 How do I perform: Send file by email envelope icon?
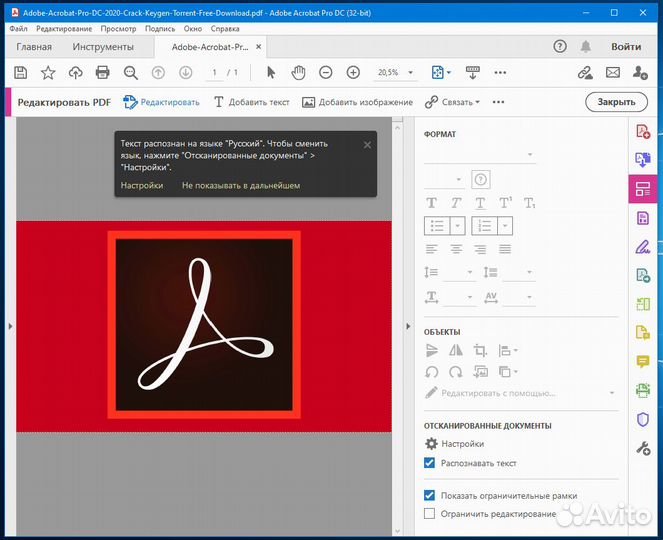click(613, 73)
